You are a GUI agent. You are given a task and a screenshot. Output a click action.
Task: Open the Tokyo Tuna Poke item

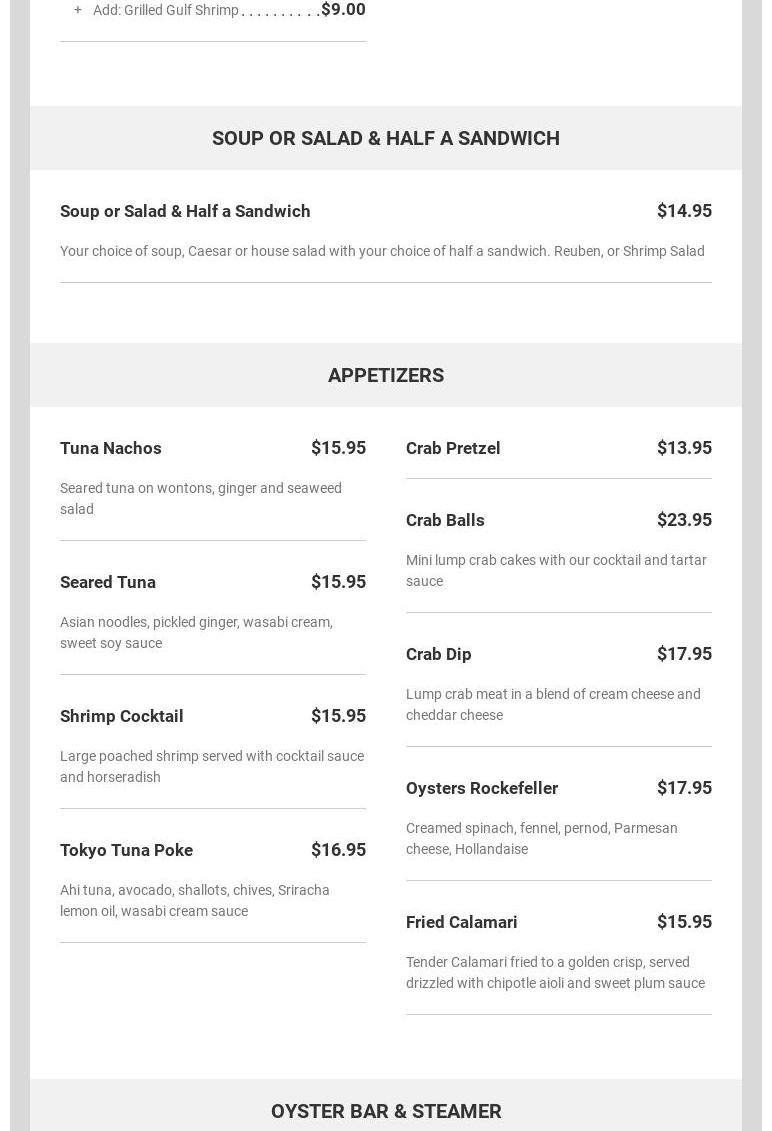point(126,850)
